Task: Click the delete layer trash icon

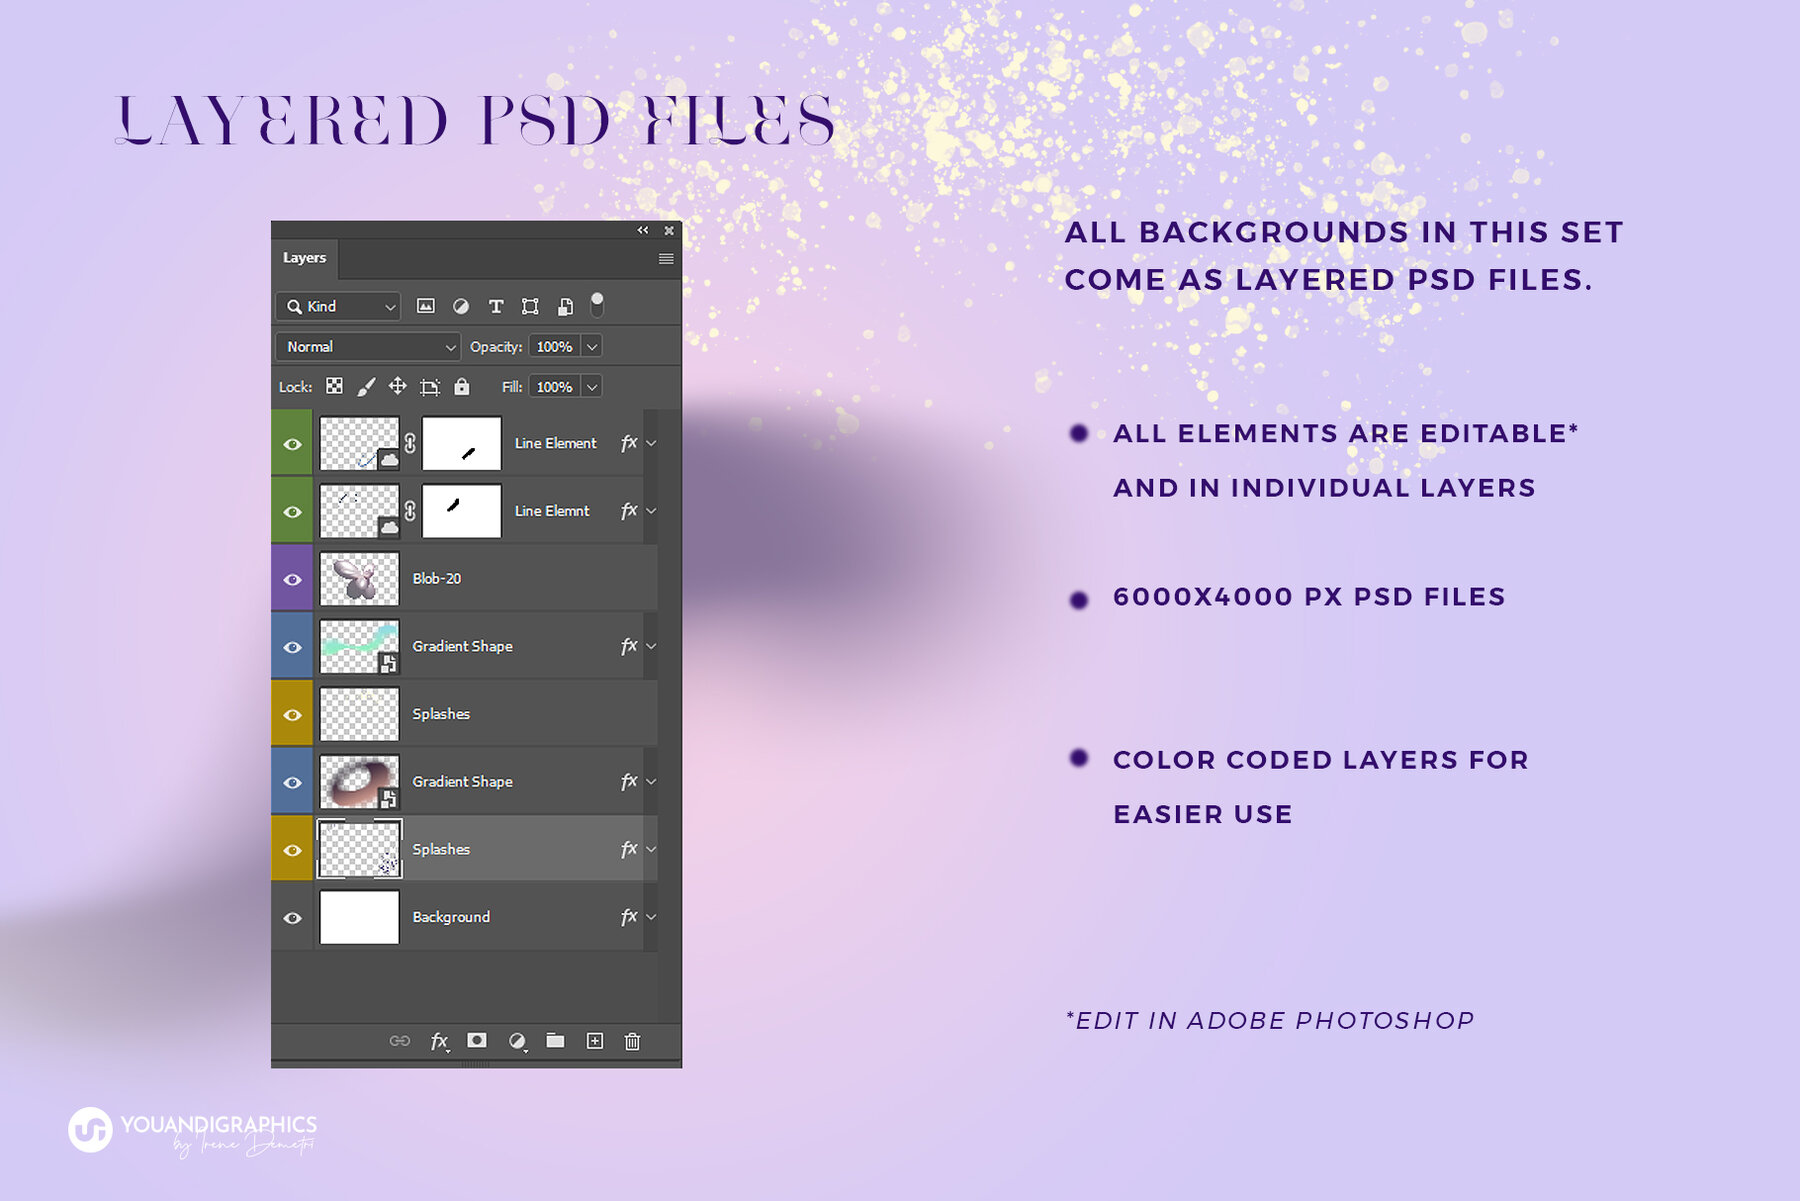Action: click(632, 1042)
